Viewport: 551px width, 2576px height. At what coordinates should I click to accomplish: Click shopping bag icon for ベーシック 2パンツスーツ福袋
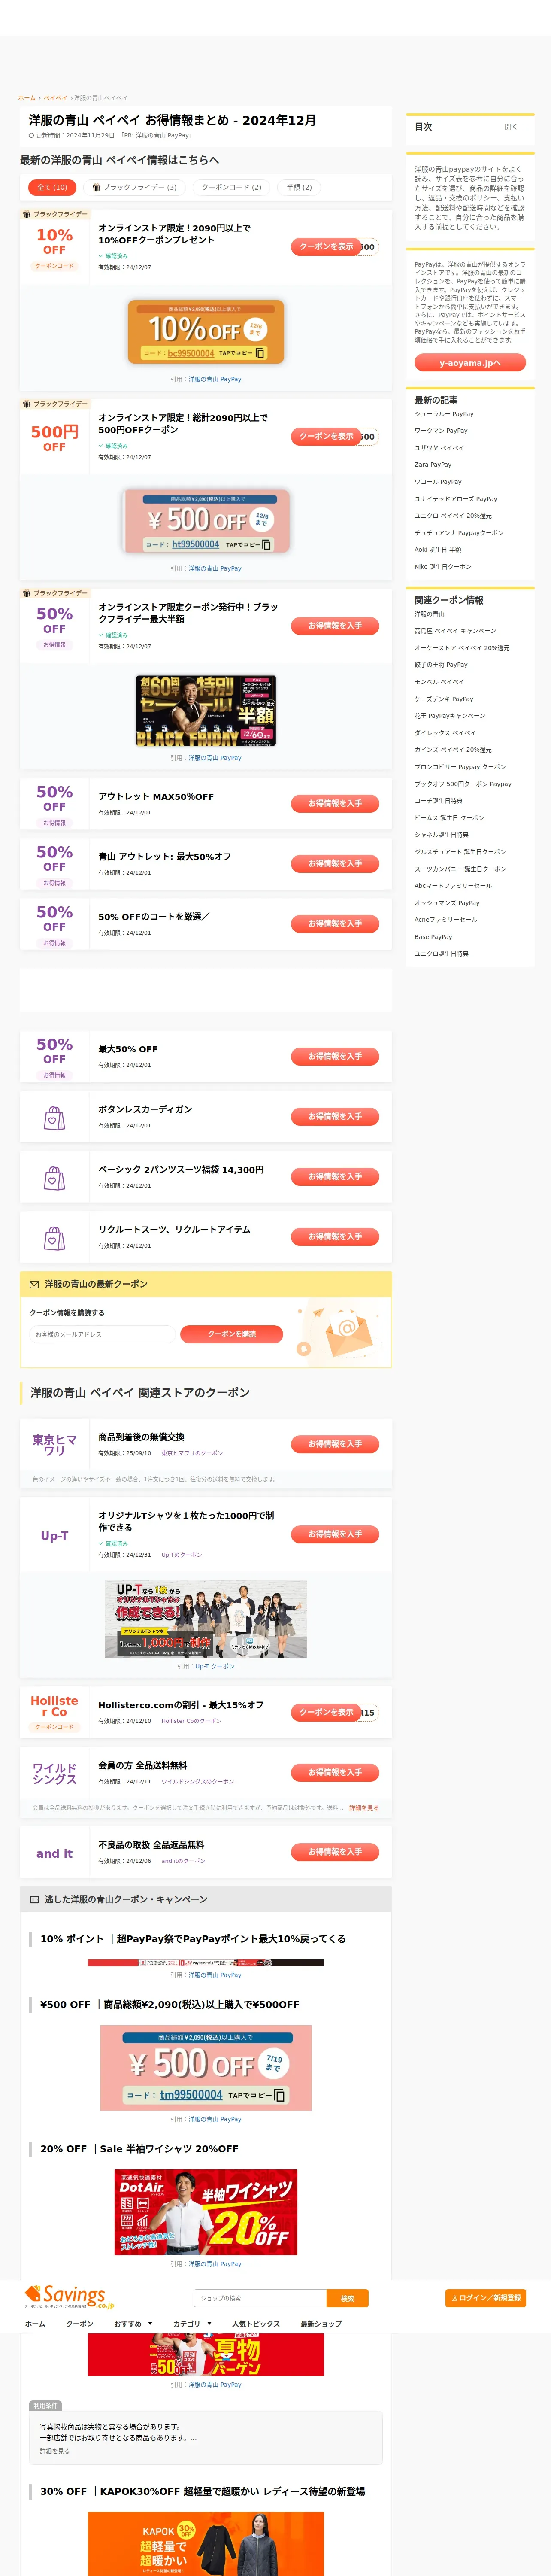pyautogui.click(x=54, y=1178)
